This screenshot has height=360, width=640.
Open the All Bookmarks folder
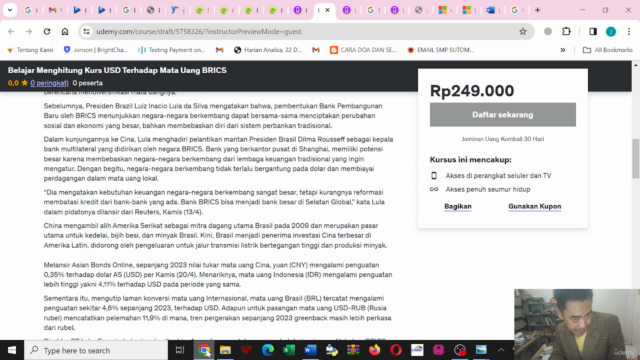click(608, 50)
